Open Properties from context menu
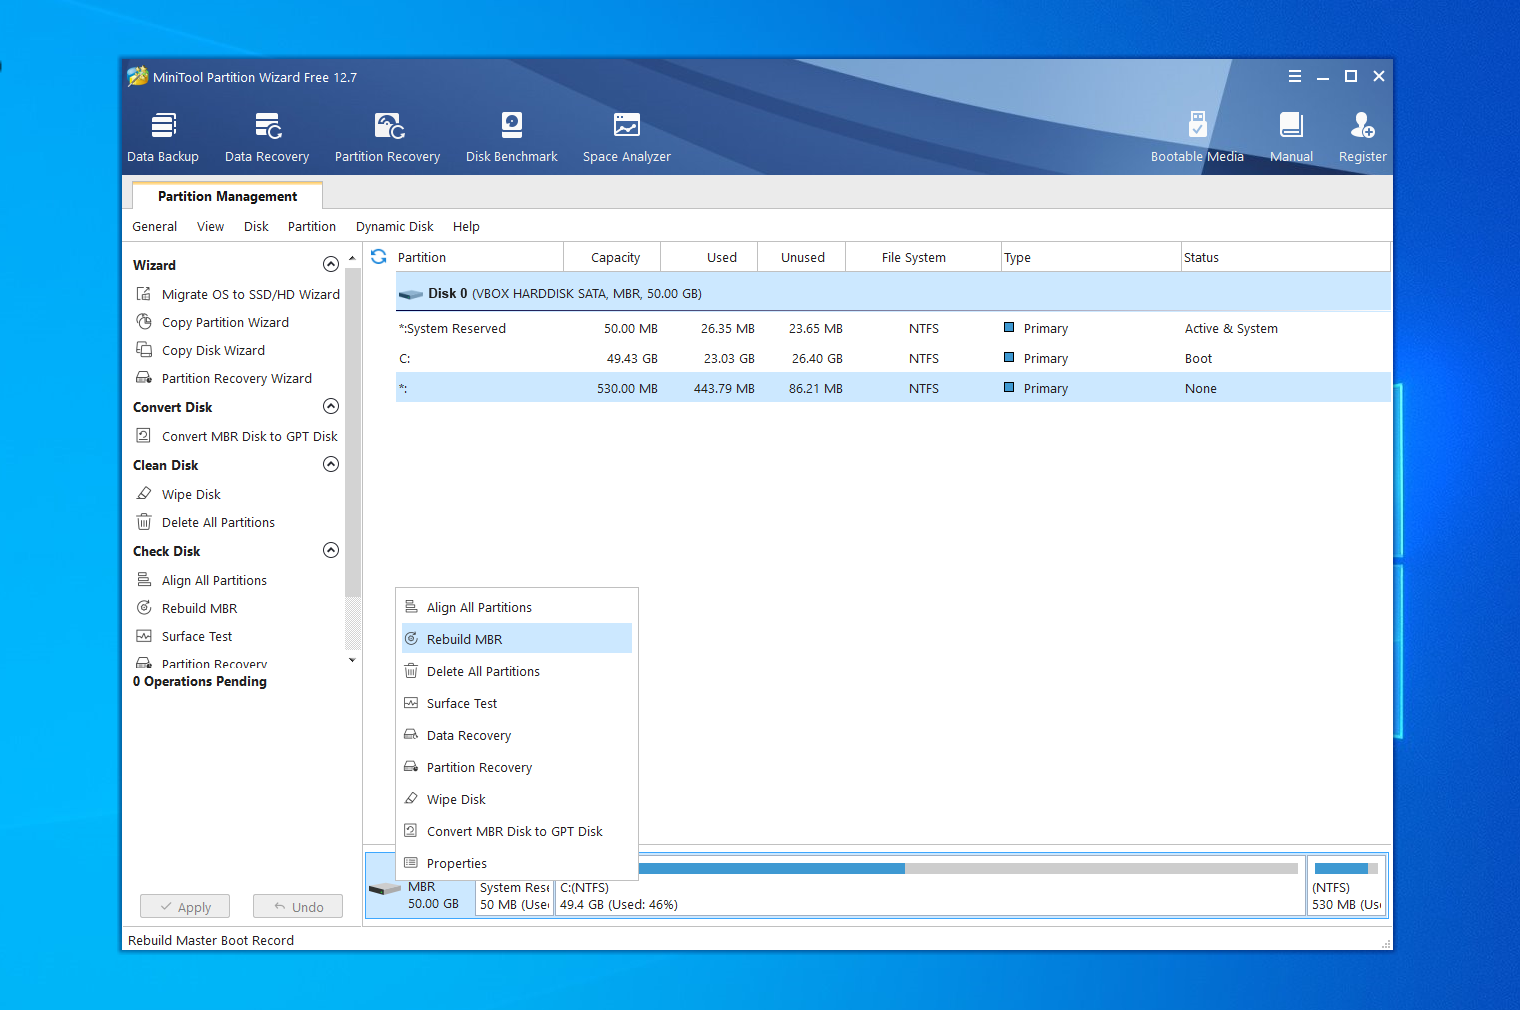This screenshot has height=1010, width=1520. pos(517,863)
